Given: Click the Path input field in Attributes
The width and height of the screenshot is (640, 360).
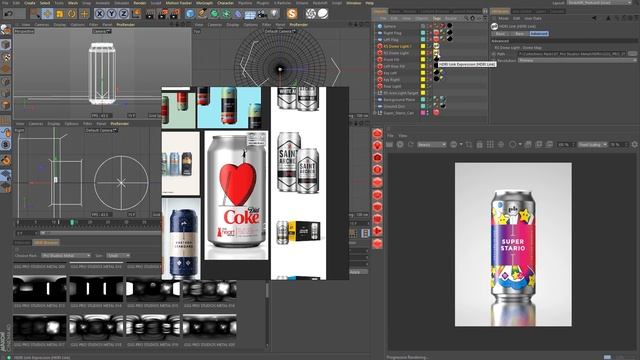Looking at the screenshot, I should 573,53.
